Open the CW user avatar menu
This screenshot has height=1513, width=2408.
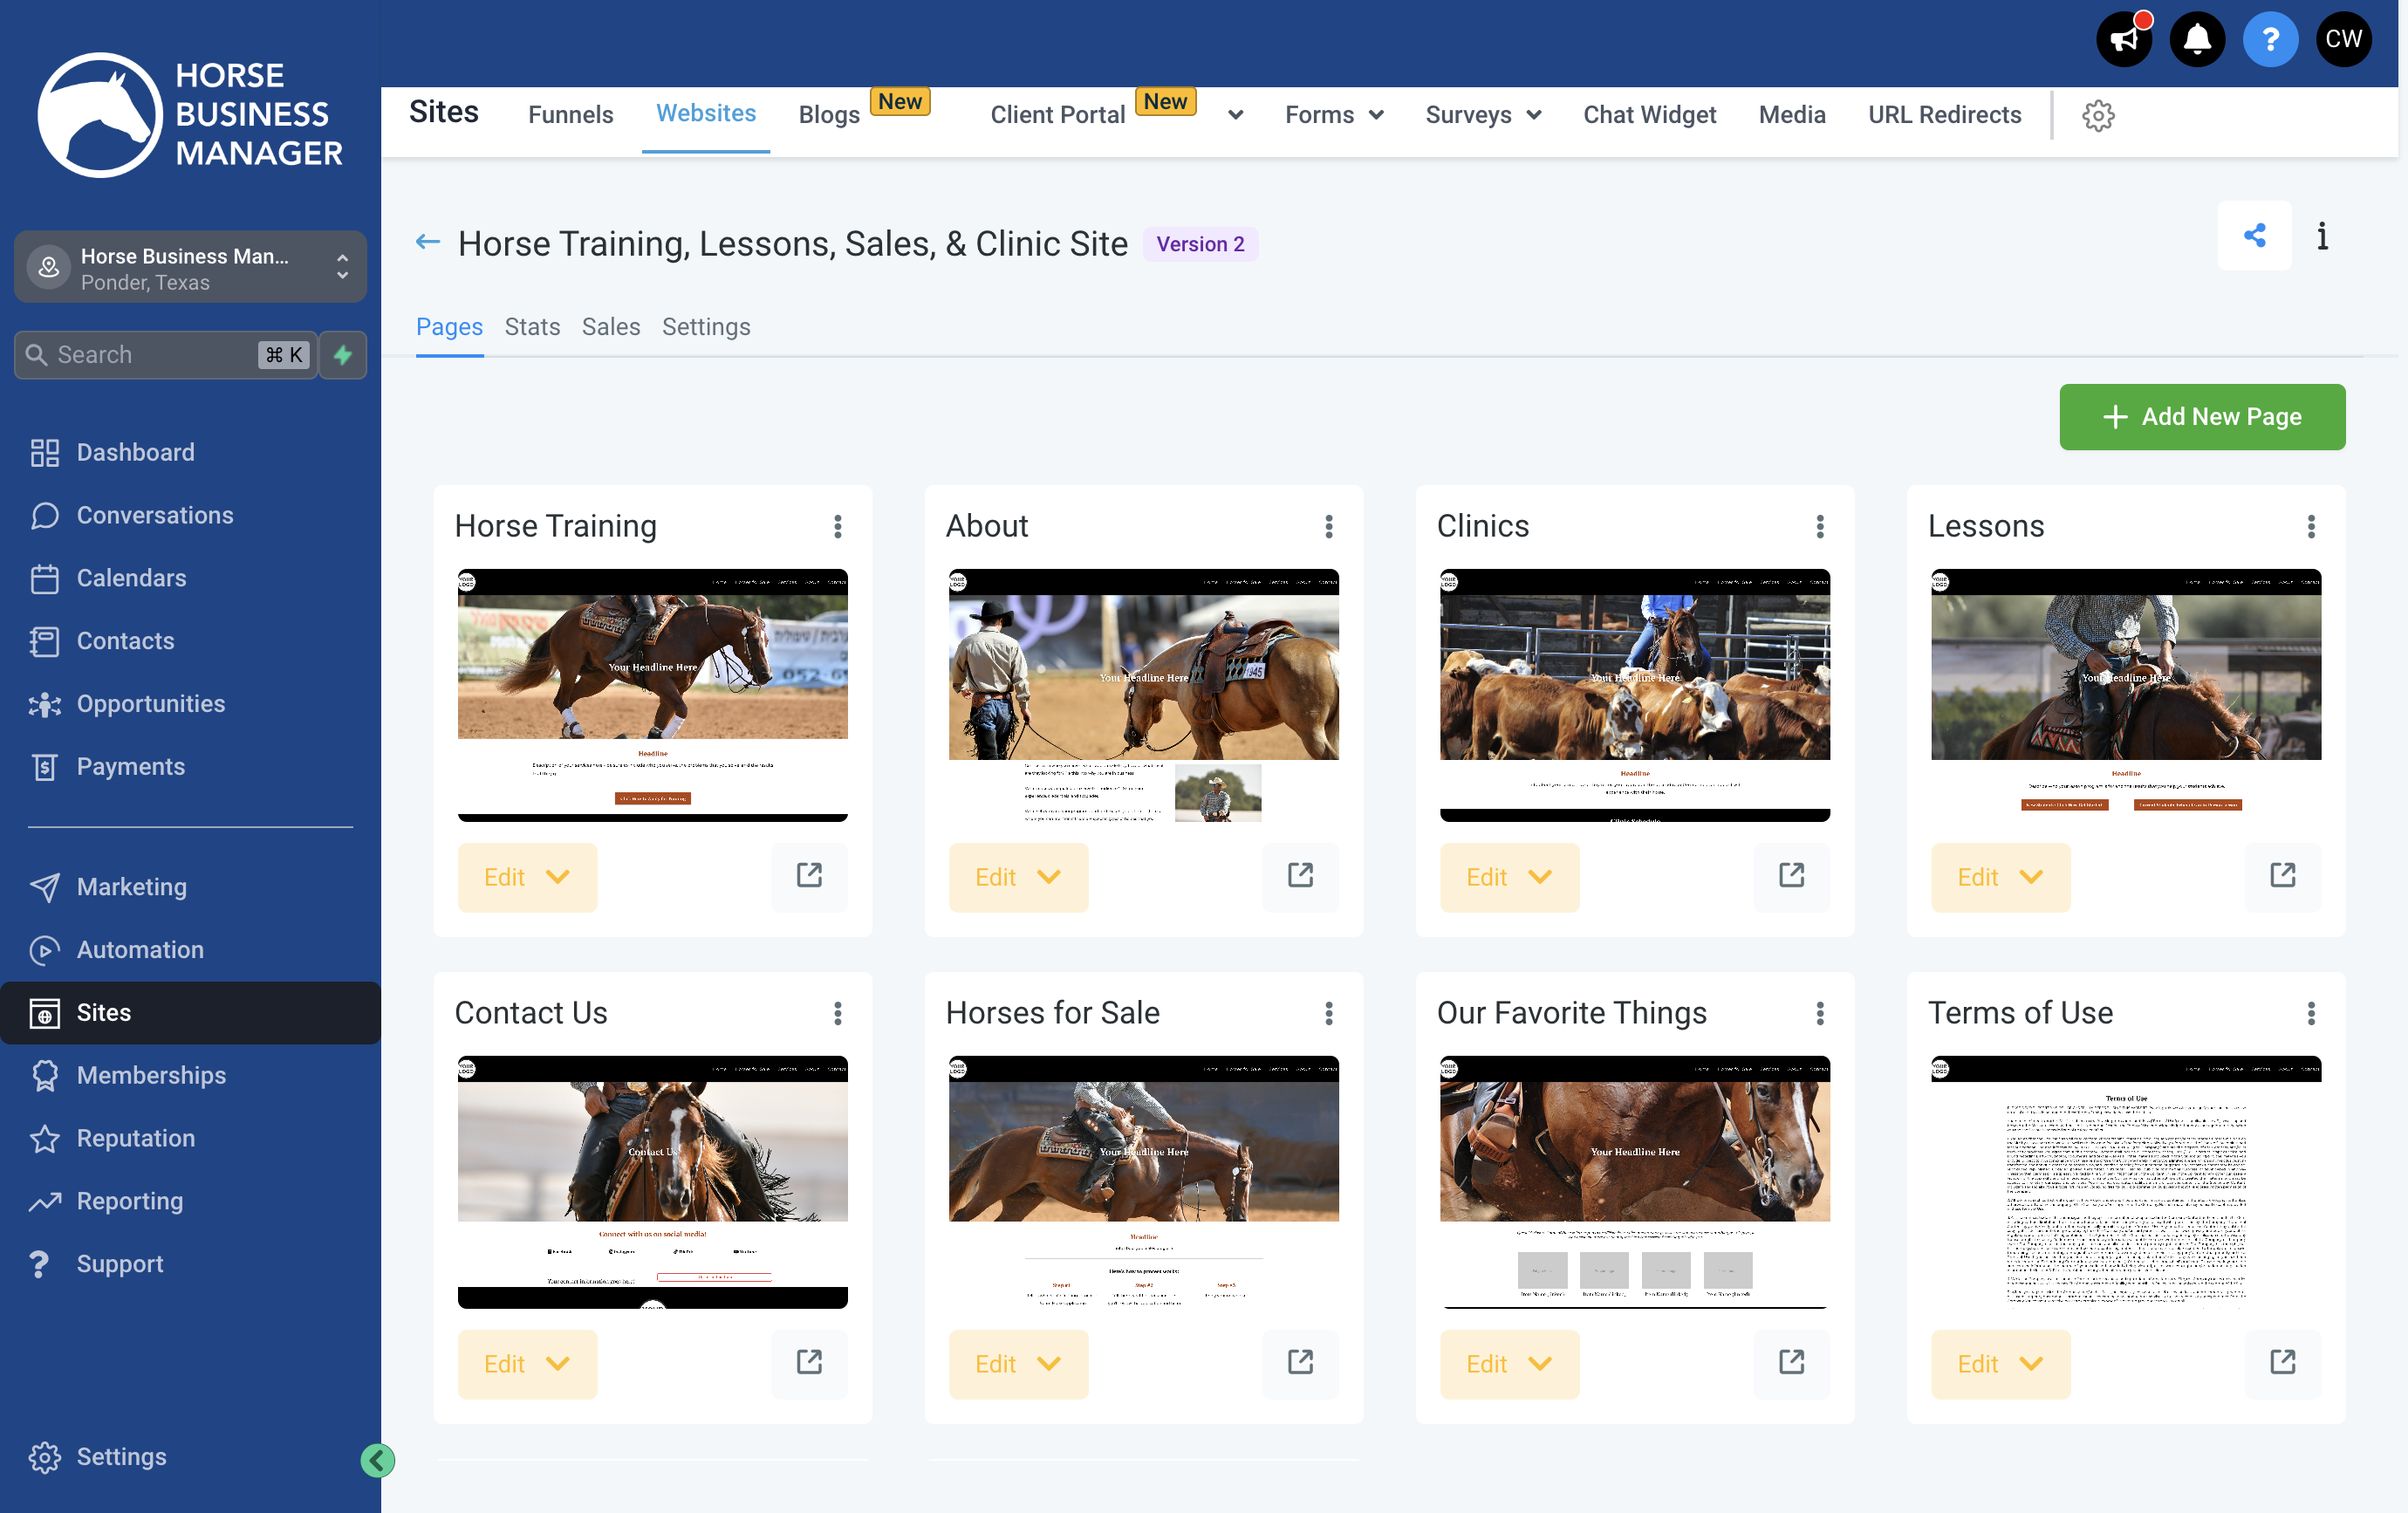pos(2343,40)
